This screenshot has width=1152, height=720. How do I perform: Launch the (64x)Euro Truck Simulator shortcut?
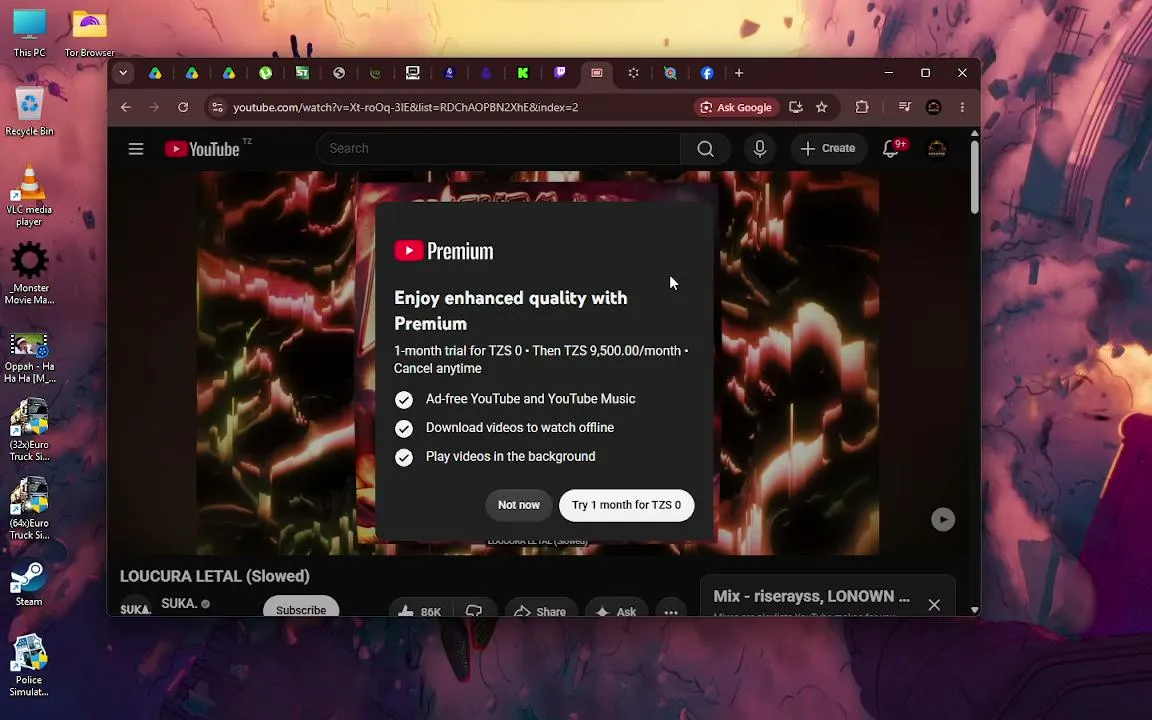pyautogui.click(x=29, y=508)
